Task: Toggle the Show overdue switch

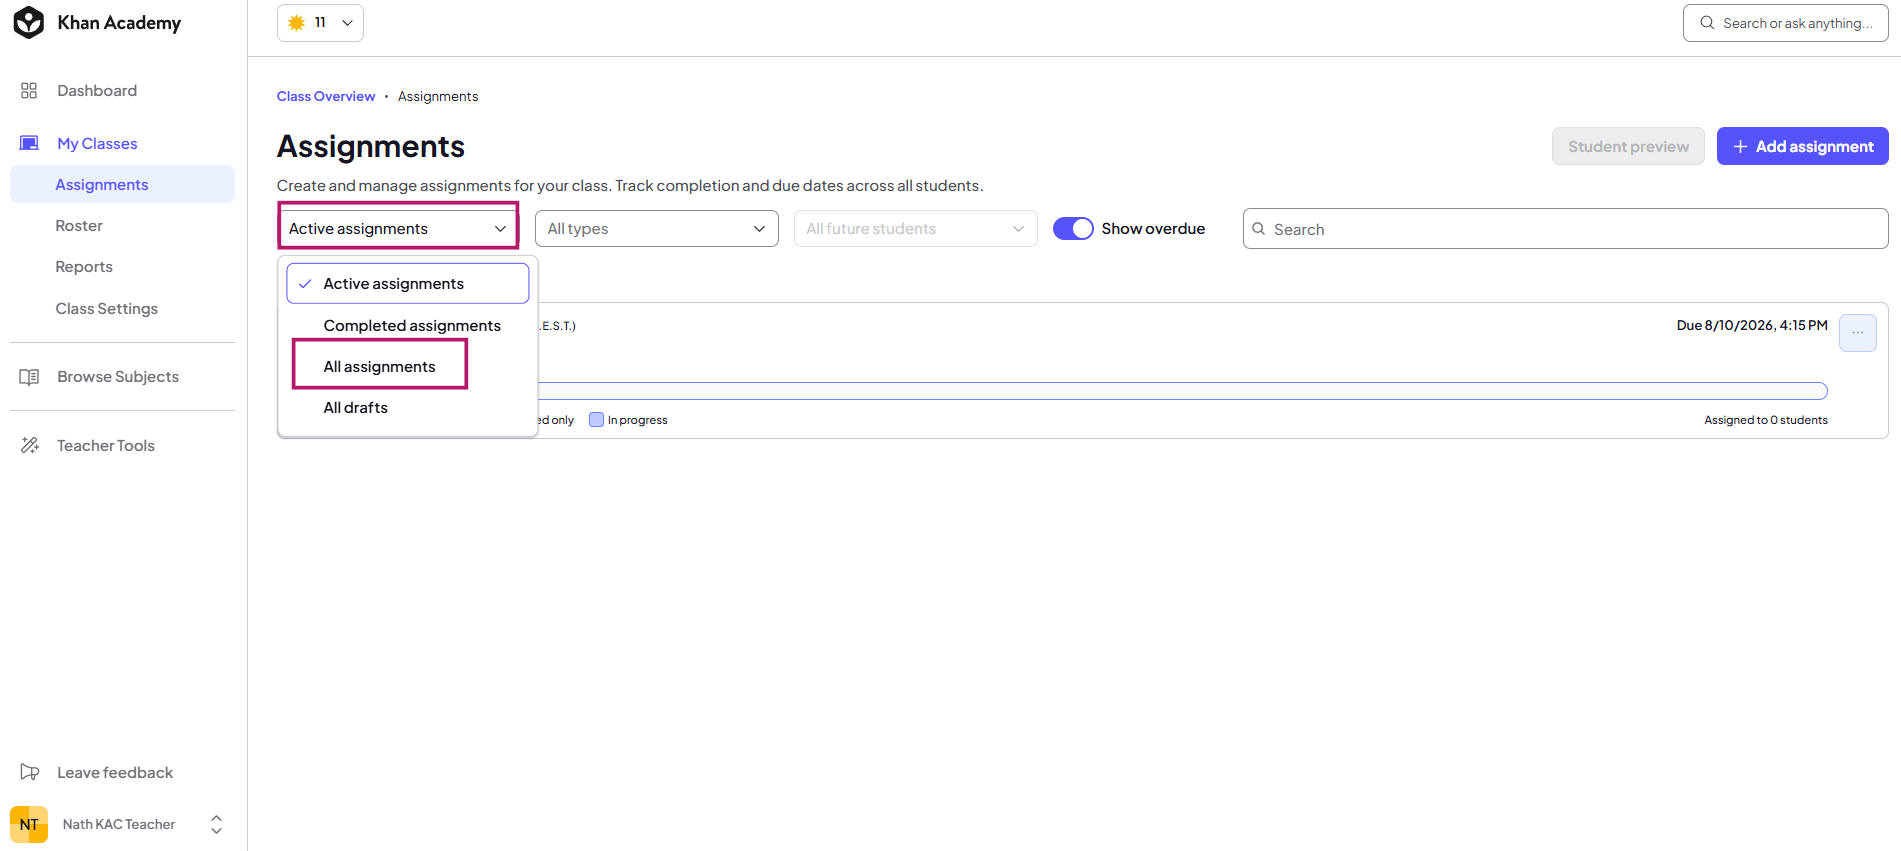Action: pyautogui.click(x=1073, y=229)
